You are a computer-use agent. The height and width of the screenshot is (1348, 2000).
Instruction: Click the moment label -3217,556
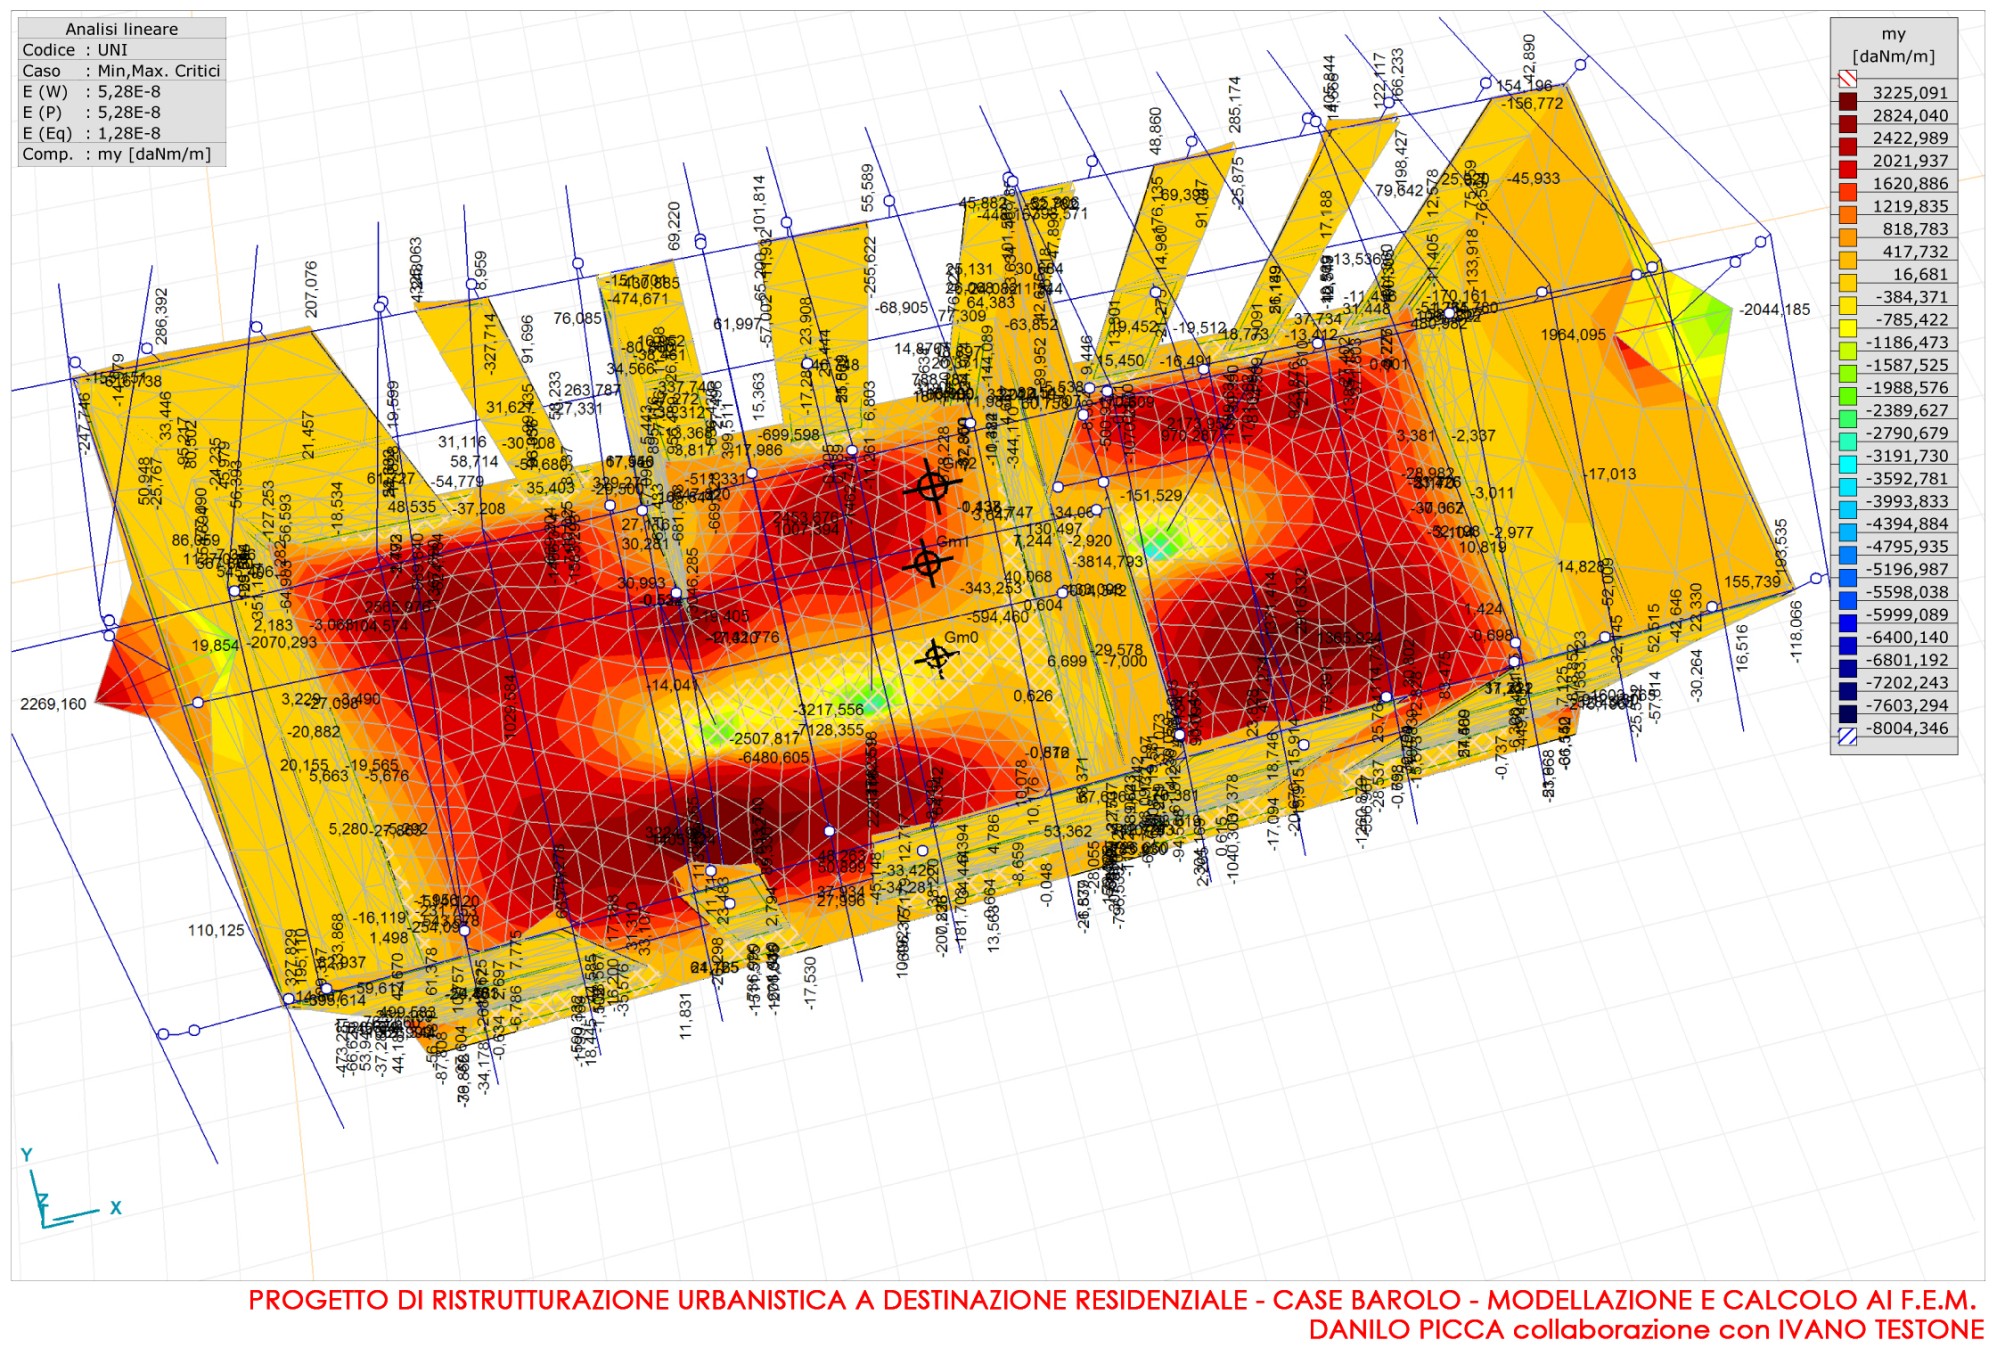pyautogui.click(x=829, y=710)
